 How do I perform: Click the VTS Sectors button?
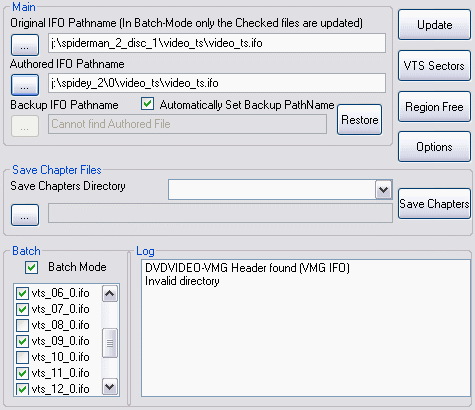[x=434, y=65]
